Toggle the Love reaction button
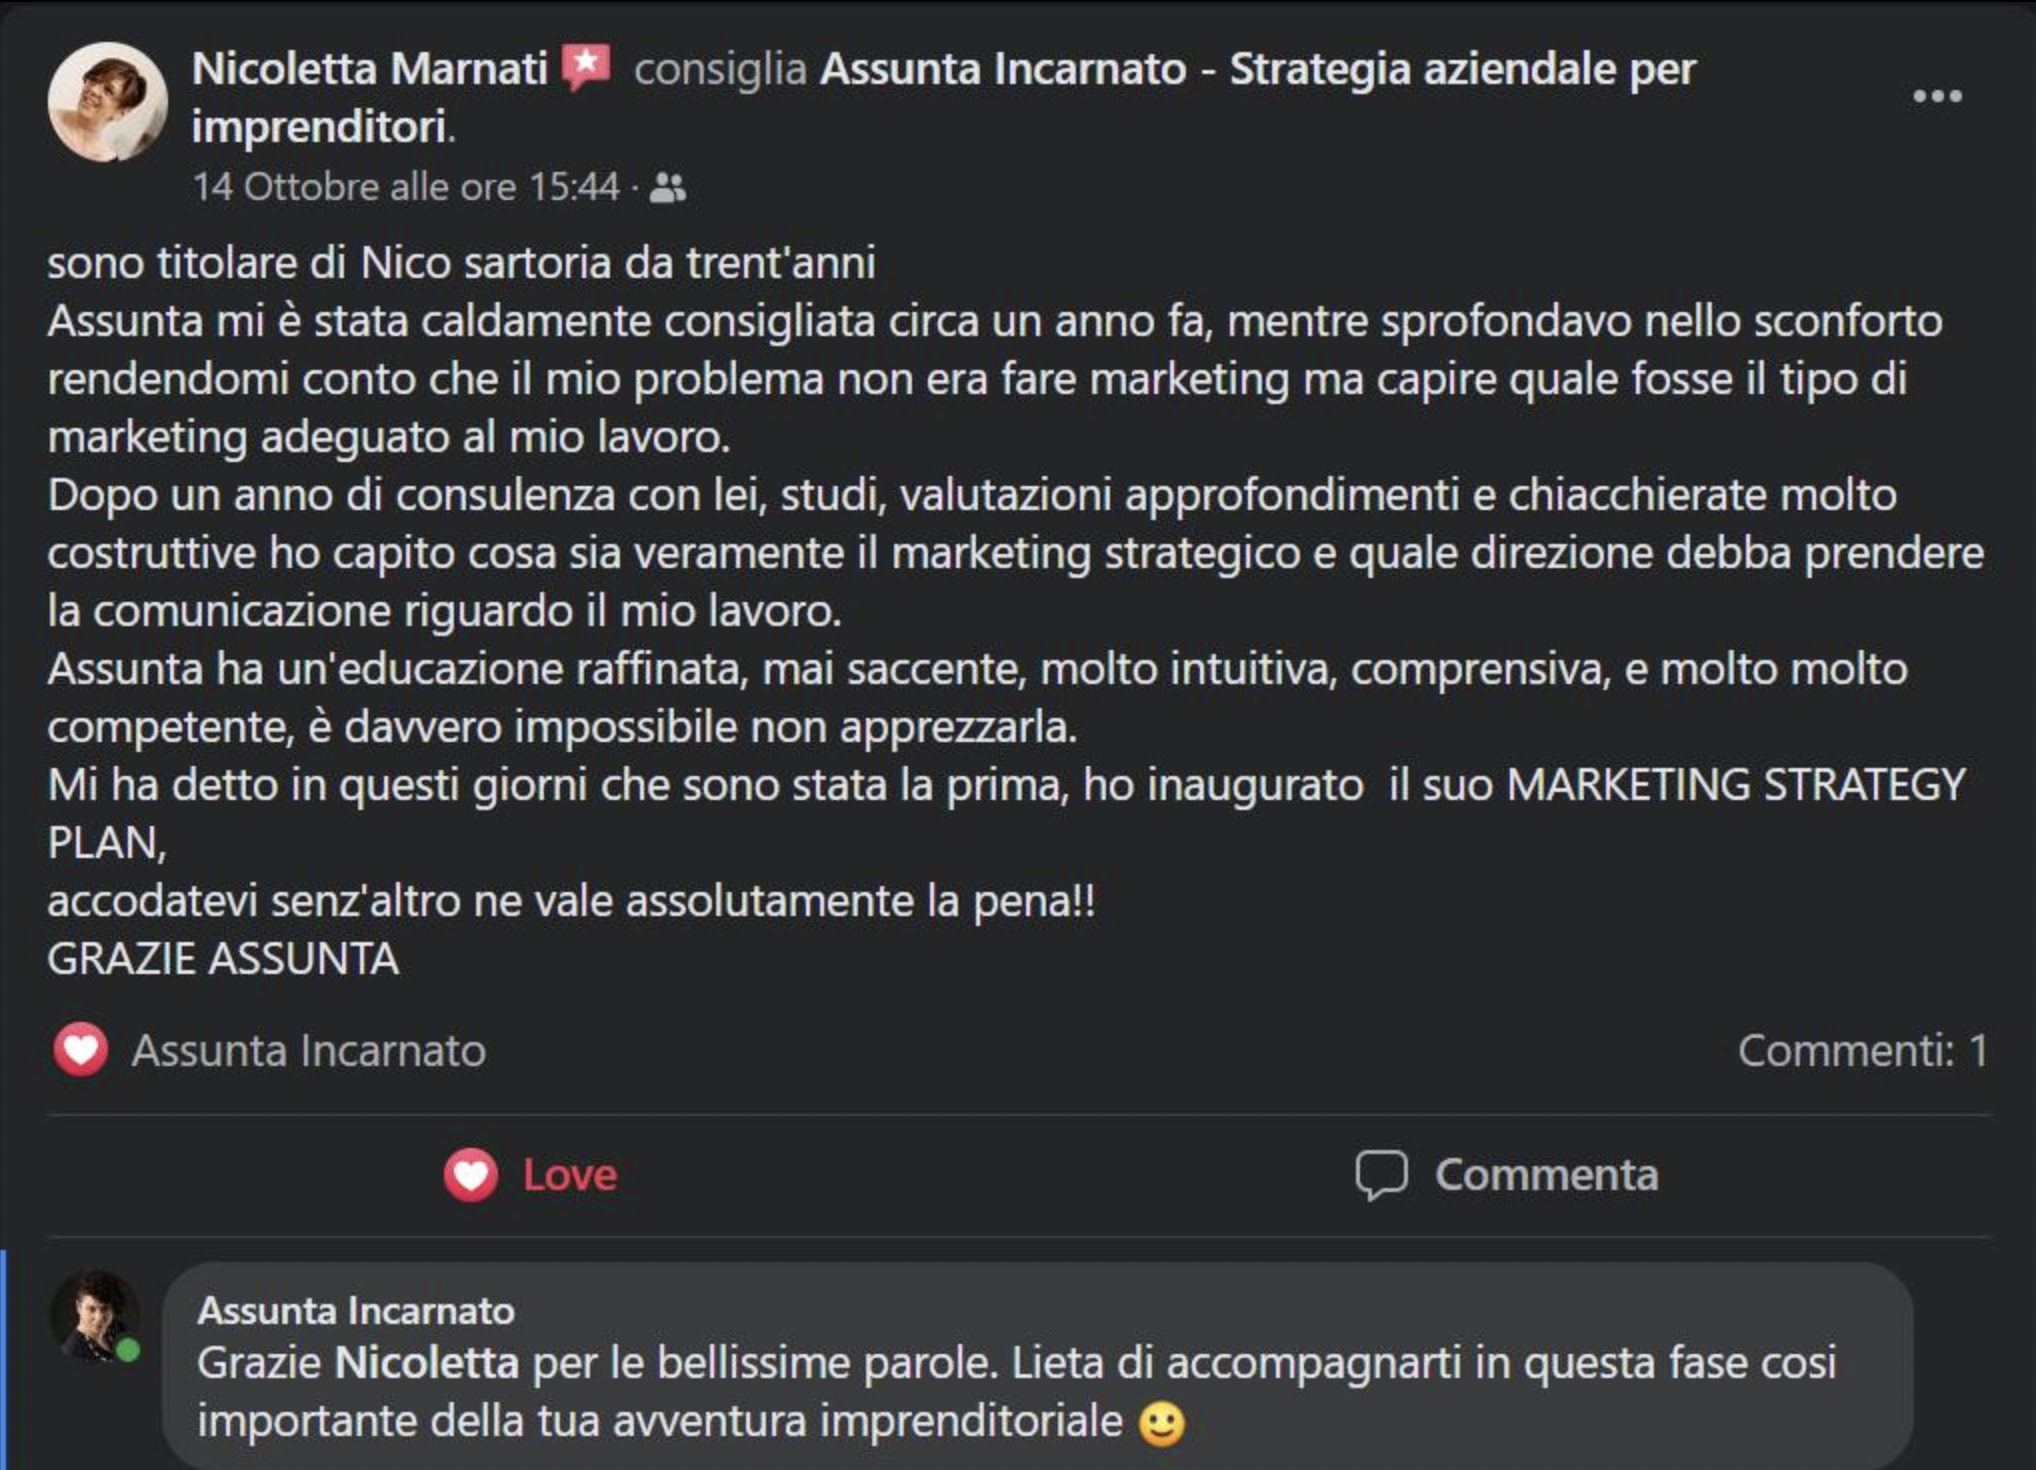This screenshot has height=1470, width=2036. (531, 1175)
